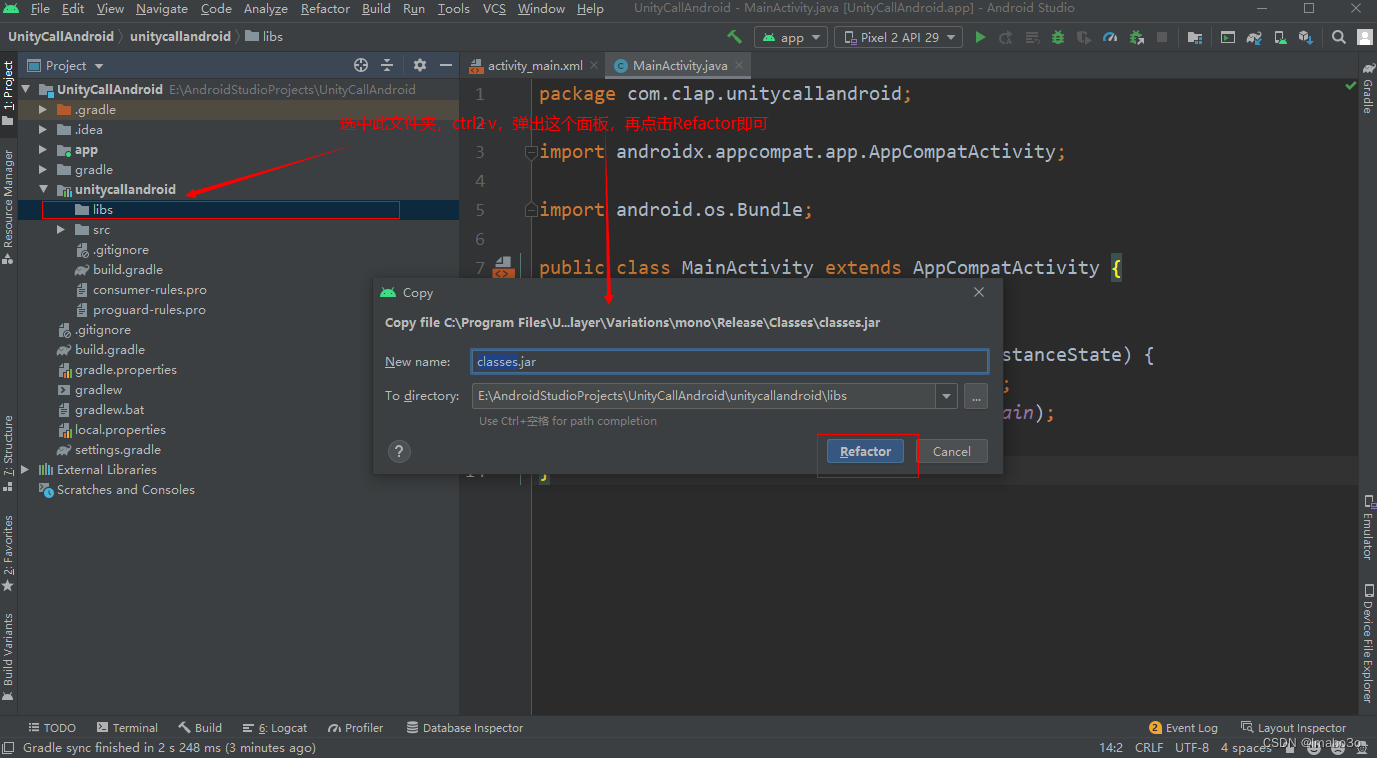Sync Project with Gradle Files icon
This screenshot has width=1377, height=758.
[1254, 37]
